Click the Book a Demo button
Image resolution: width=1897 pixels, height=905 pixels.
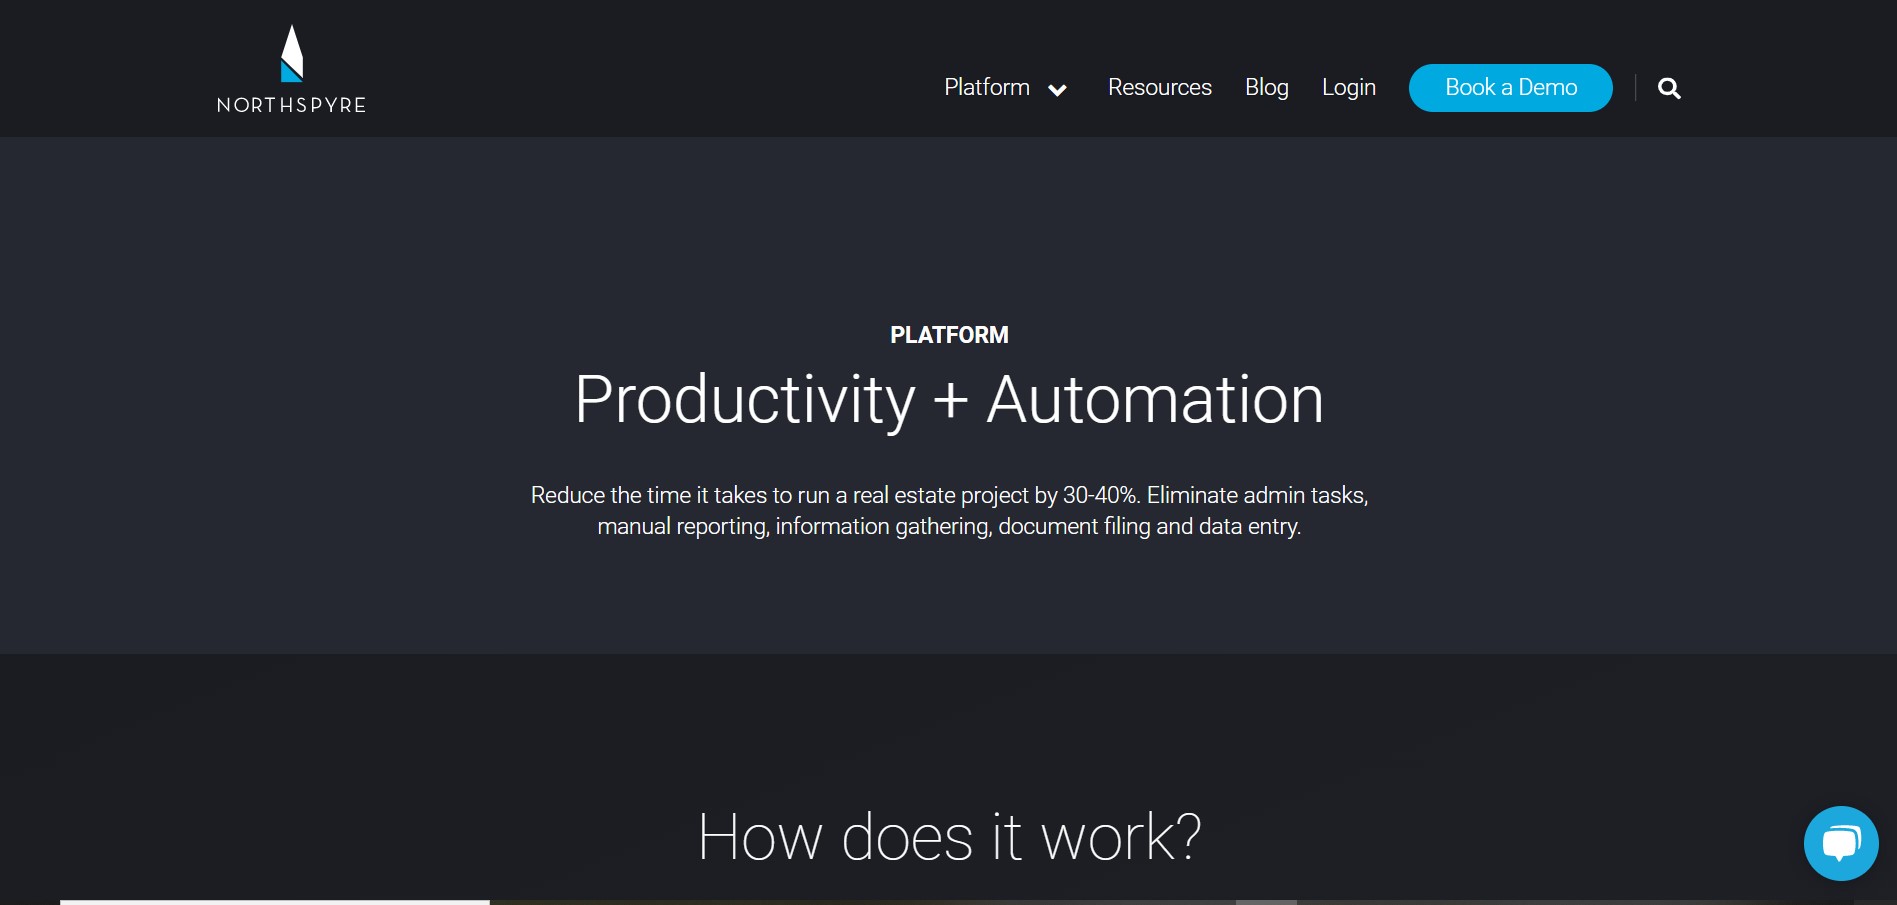[x=1510, y=88]
